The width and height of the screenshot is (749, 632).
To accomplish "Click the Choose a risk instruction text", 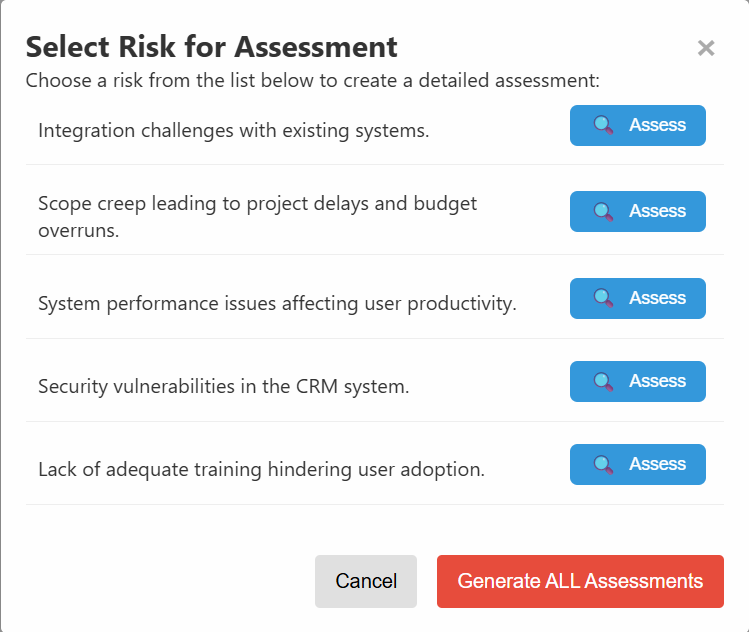I will click(x=312, y=81).
